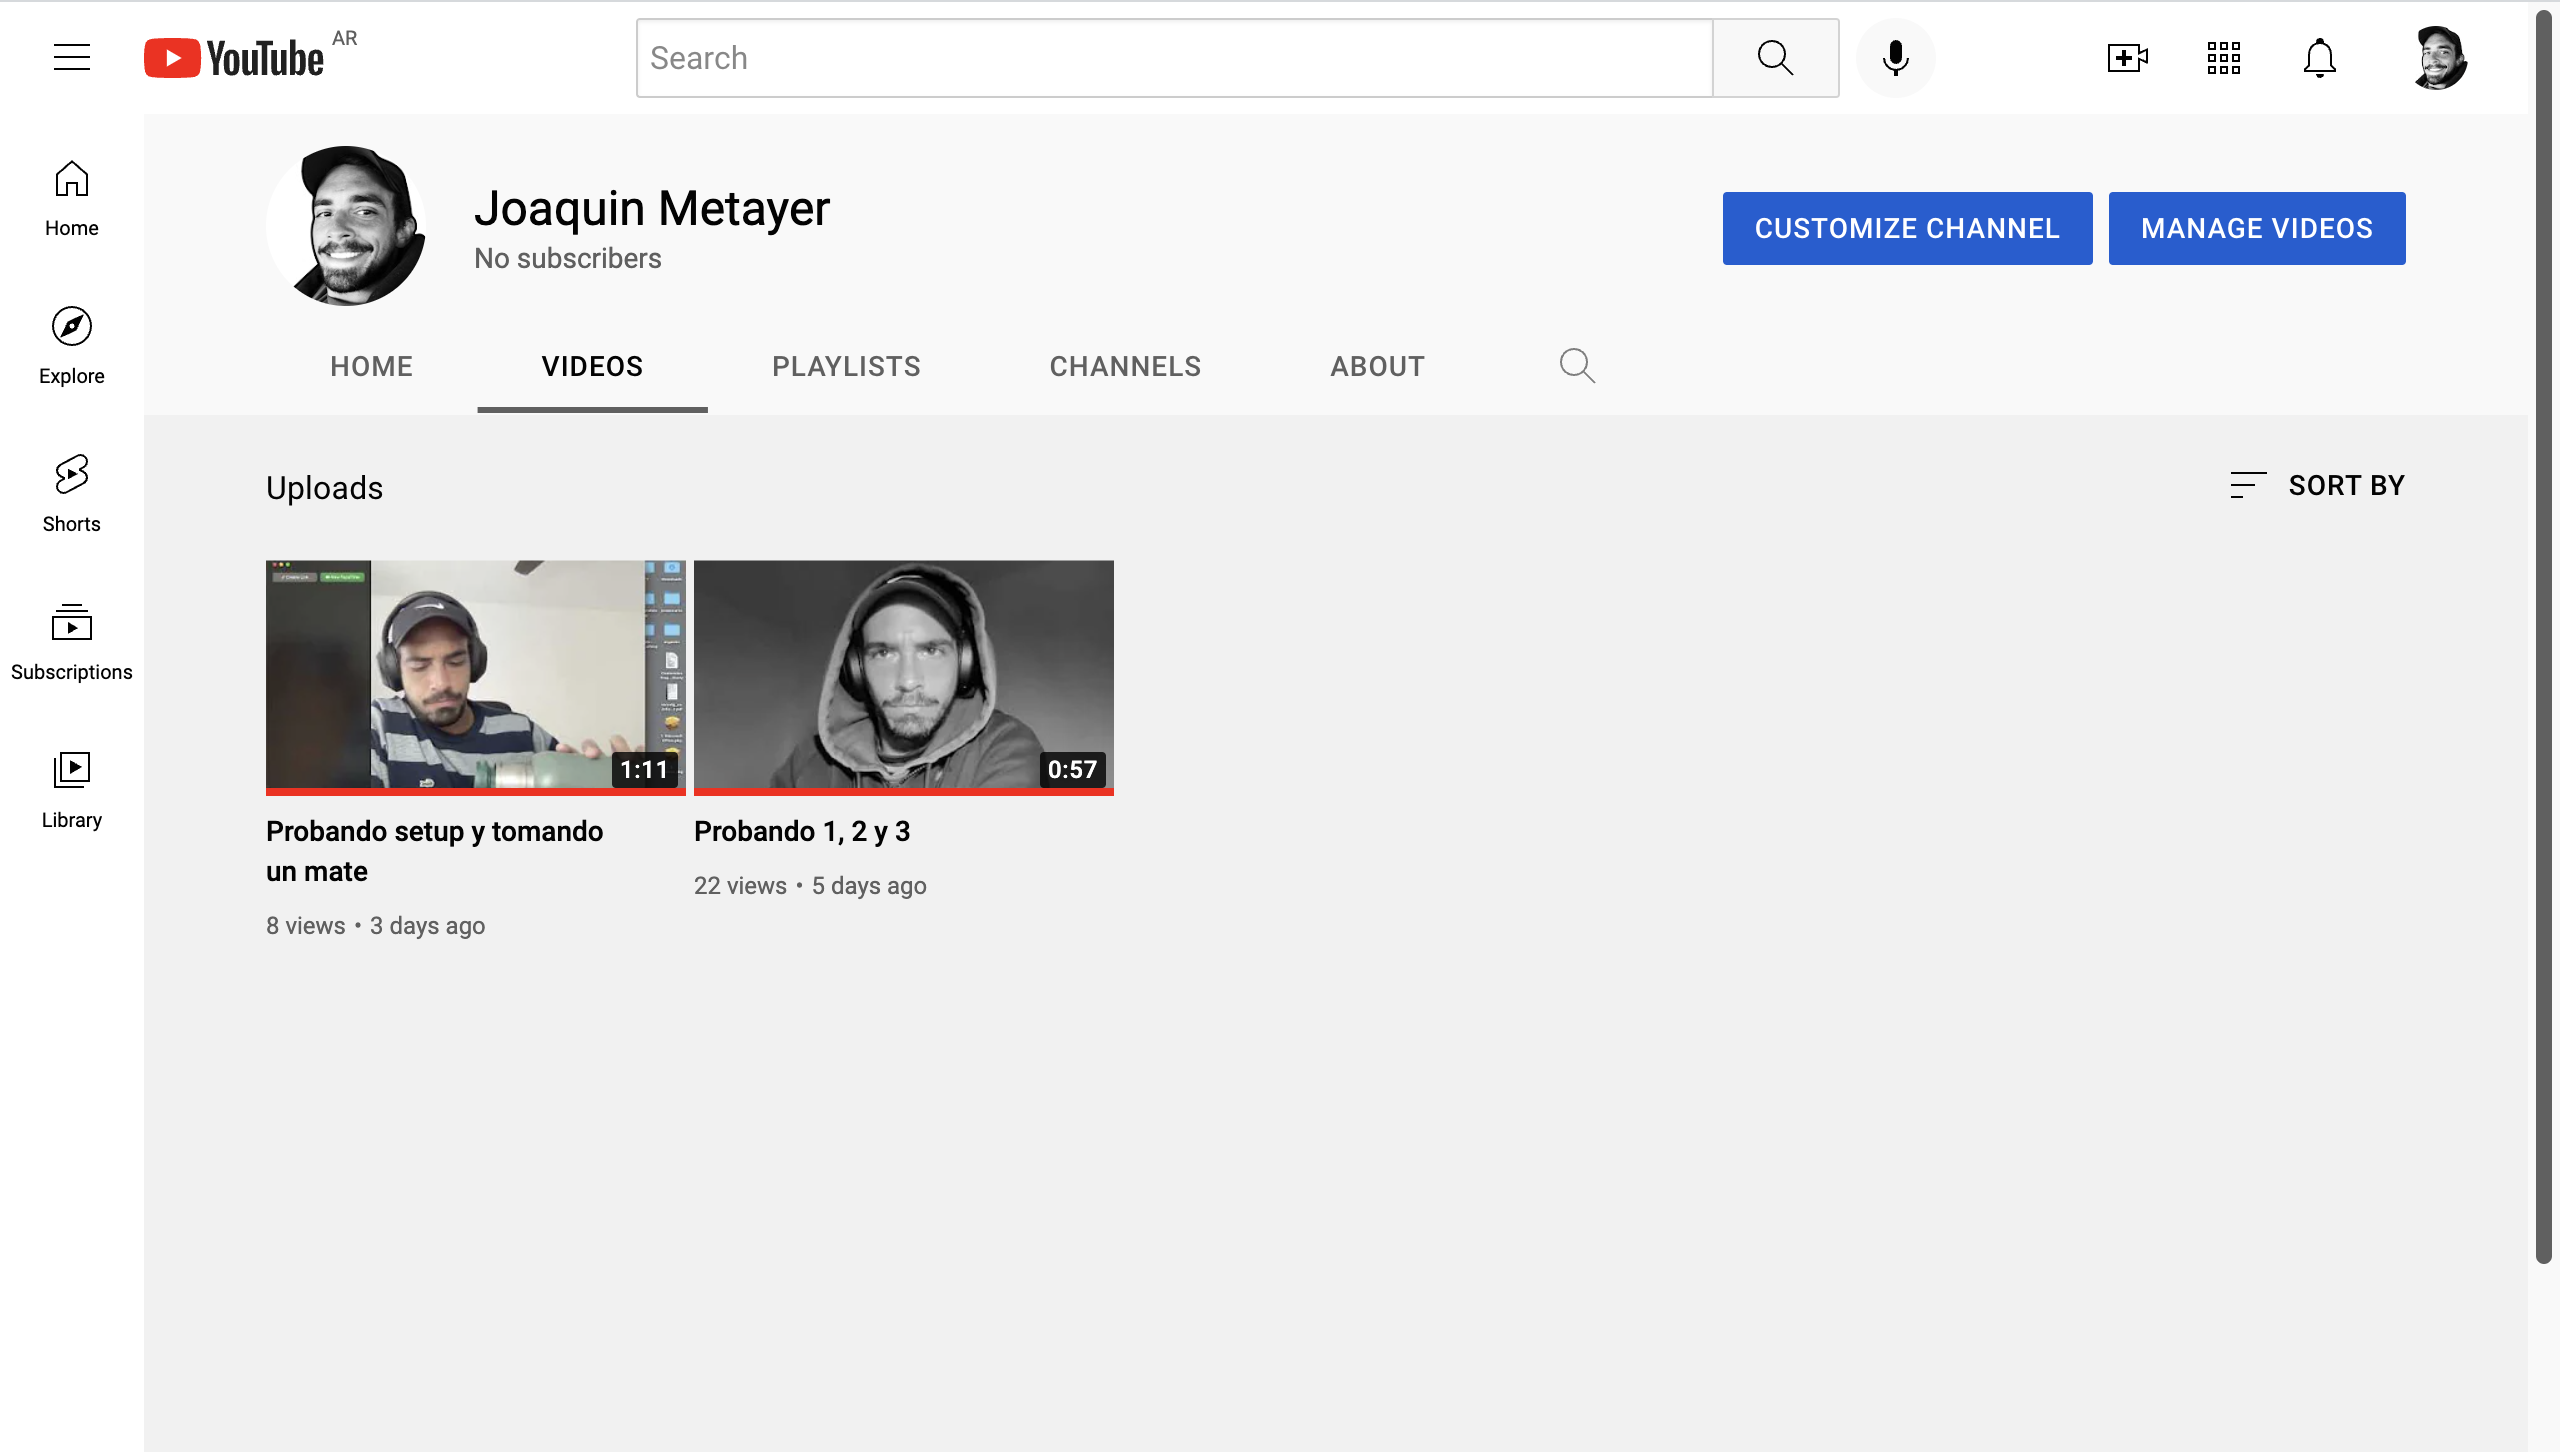Open the YouTube apps grid
Screen dimensions: 2560x1452
pyautogui.click(x=2223, y=58)
